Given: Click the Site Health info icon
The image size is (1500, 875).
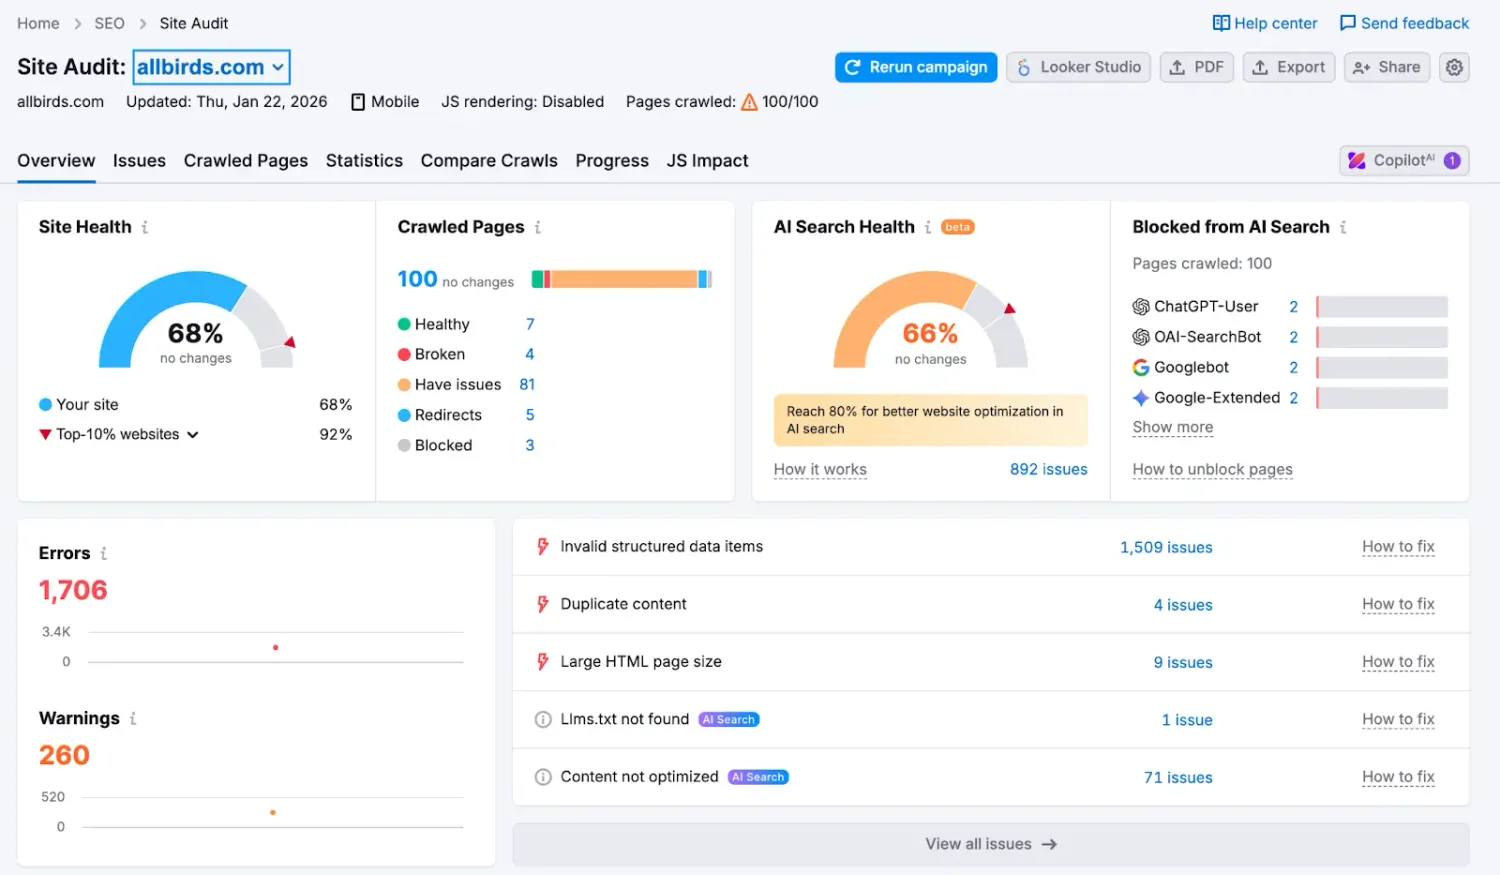Looking at the screenshot, I should [145, 227].
